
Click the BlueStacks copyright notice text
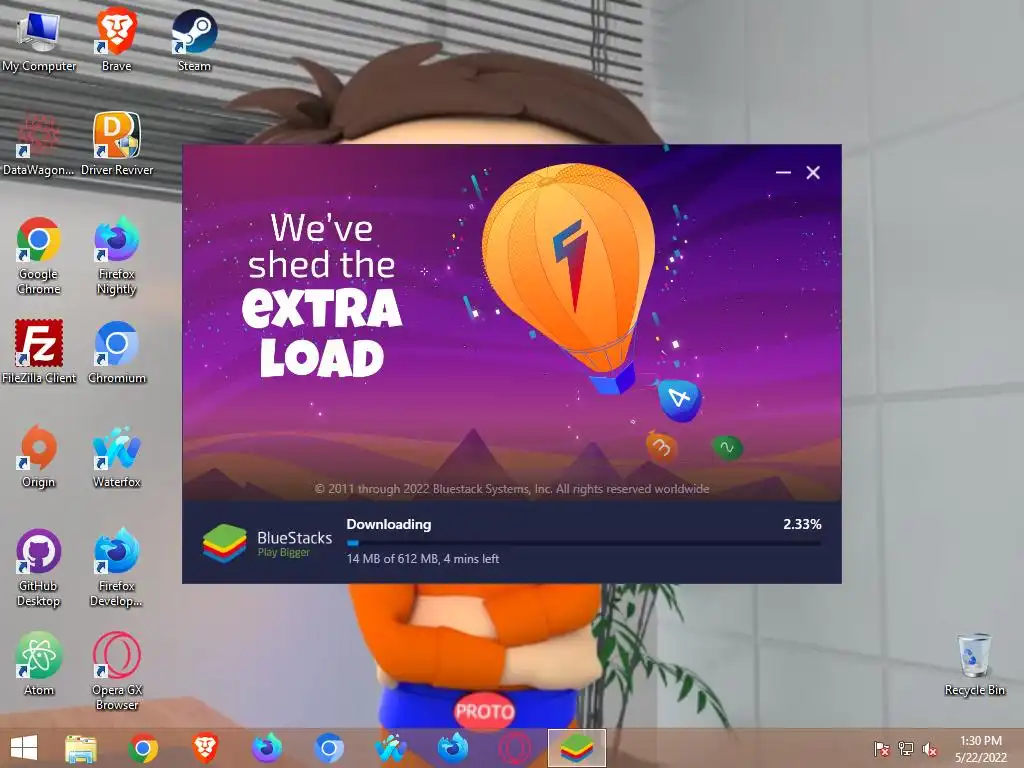click(512, 488)
